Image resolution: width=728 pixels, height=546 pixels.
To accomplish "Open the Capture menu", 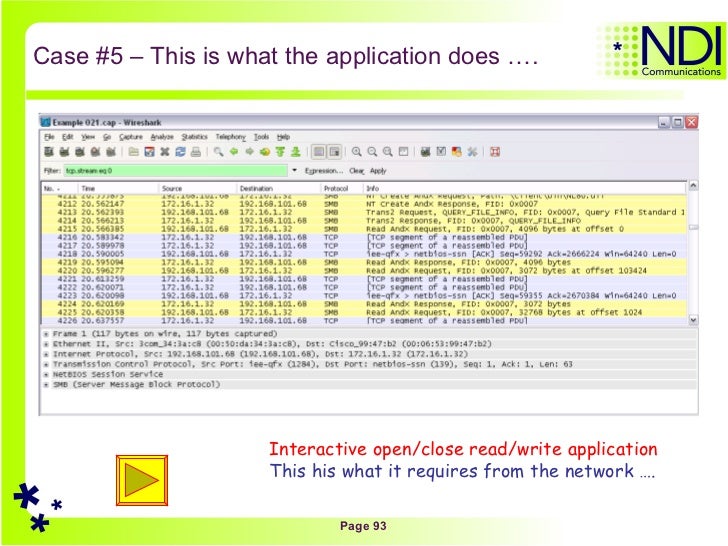I will click(131, 137).
